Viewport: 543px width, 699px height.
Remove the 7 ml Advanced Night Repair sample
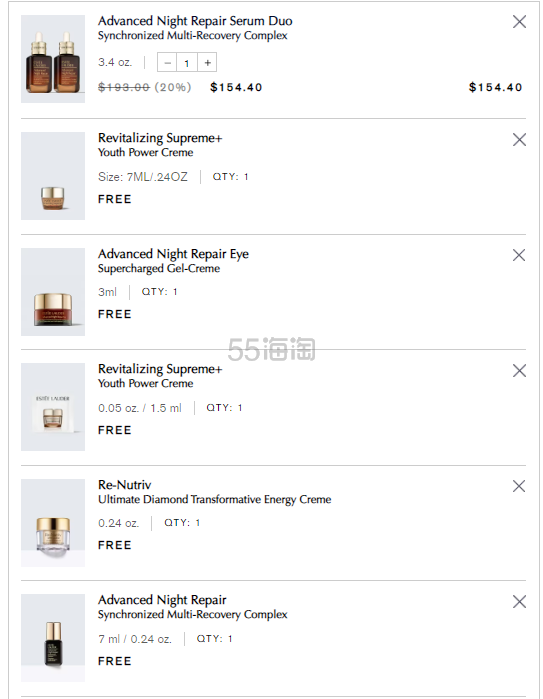tap(519, 602)
